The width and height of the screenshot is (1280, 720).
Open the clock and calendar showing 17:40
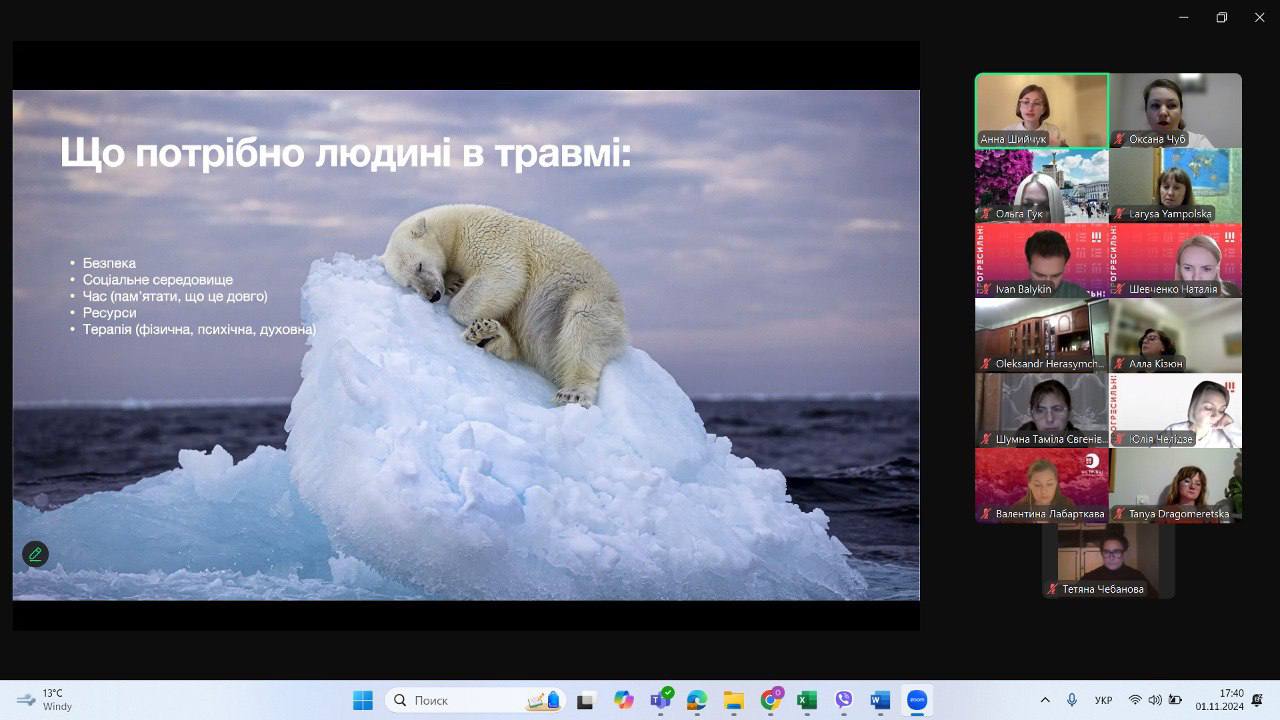coord(1219,700)
